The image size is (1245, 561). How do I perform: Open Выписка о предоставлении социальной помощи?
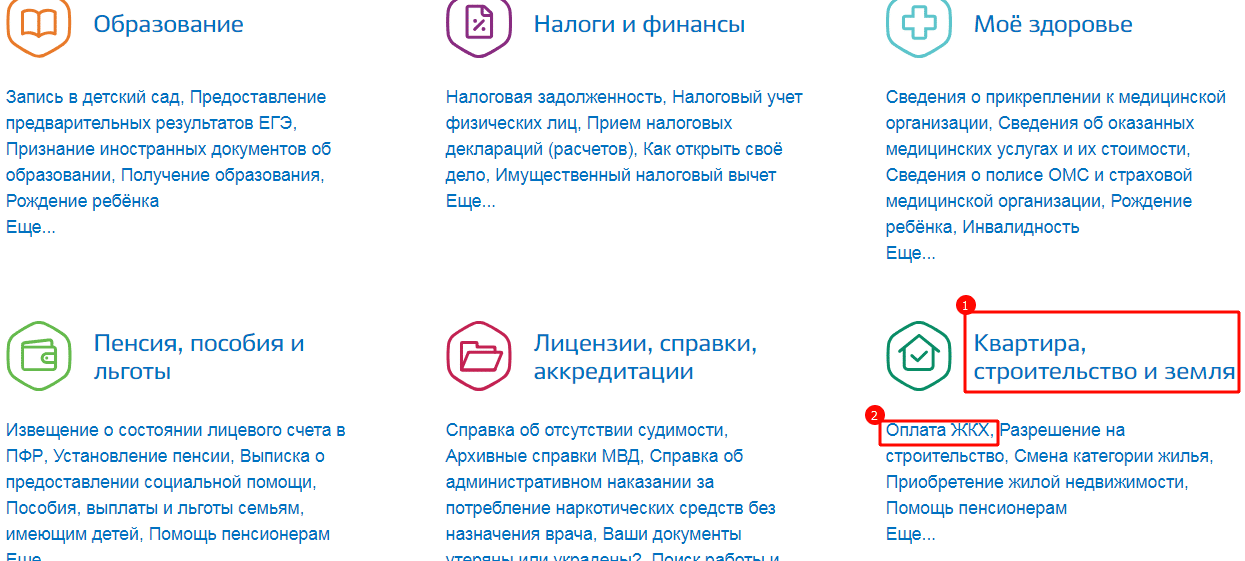click(166, 469)
